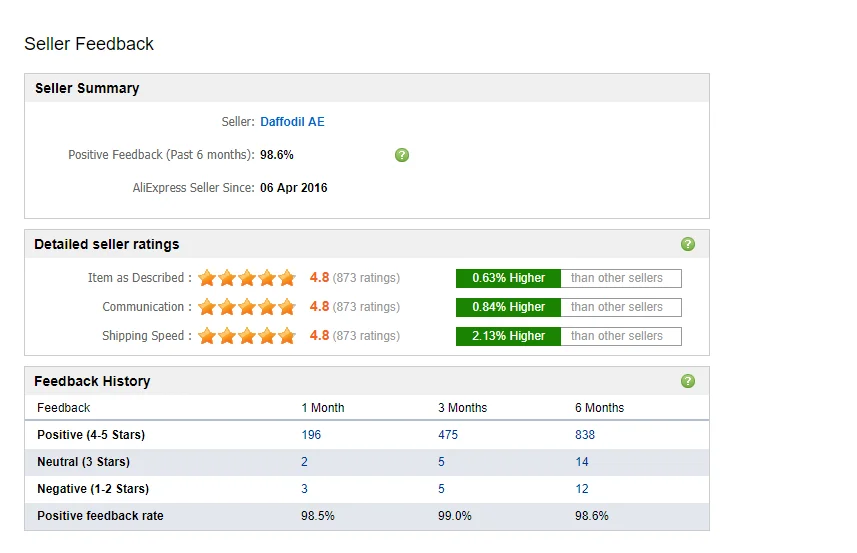Open 475 positive feedback for 3 Months
The image size is (857, 553).
(x=448, y=435)
